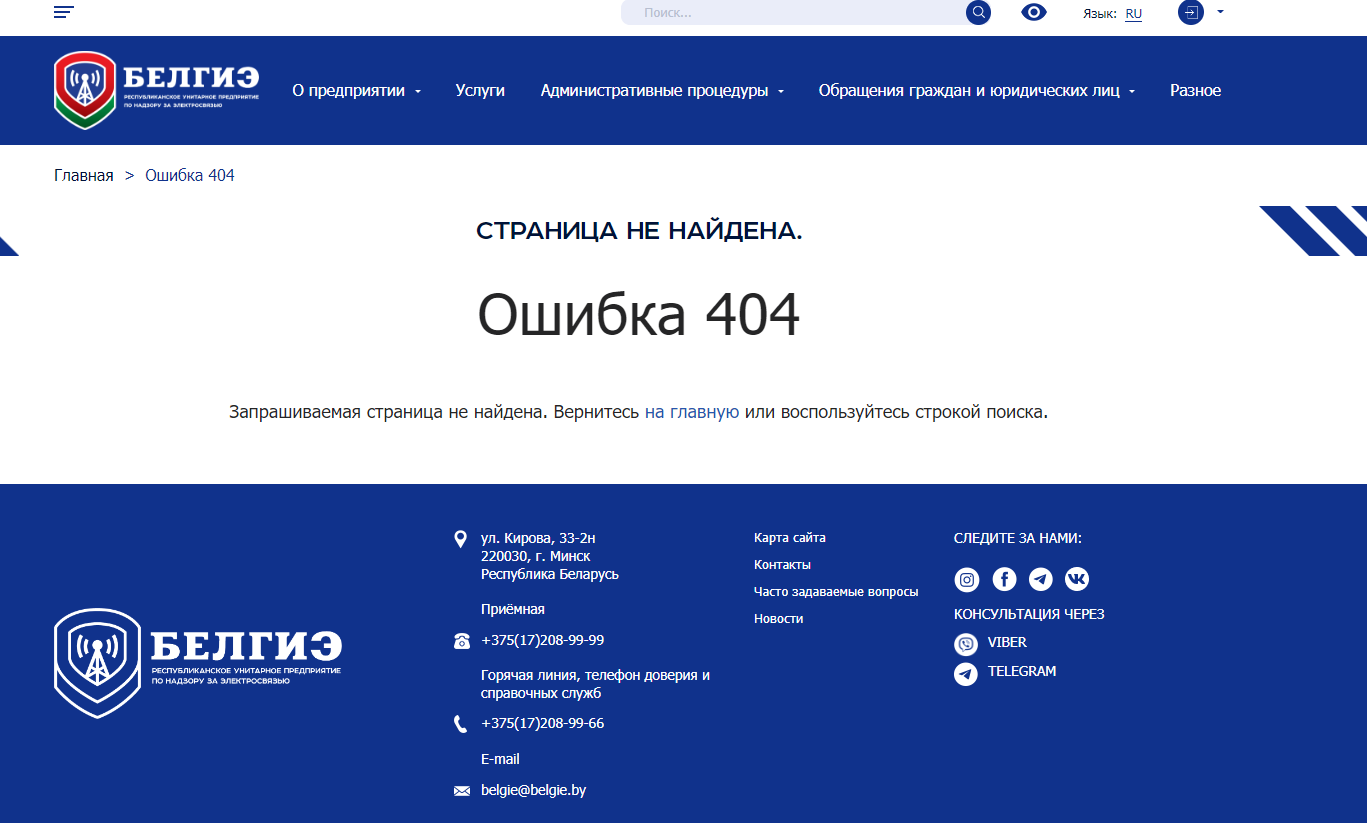Click the Viber consultation icon
The height and width of the screenshot is (823, 1367).
click(966, 643)
